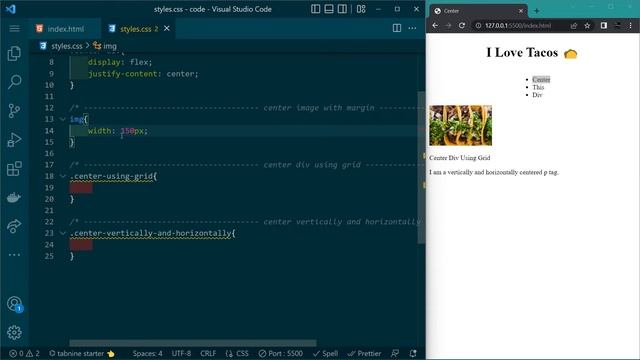The height and width of the screenshot is (360, 640).
Task: Open the Run and Debug view
Action: pos(14,140)
